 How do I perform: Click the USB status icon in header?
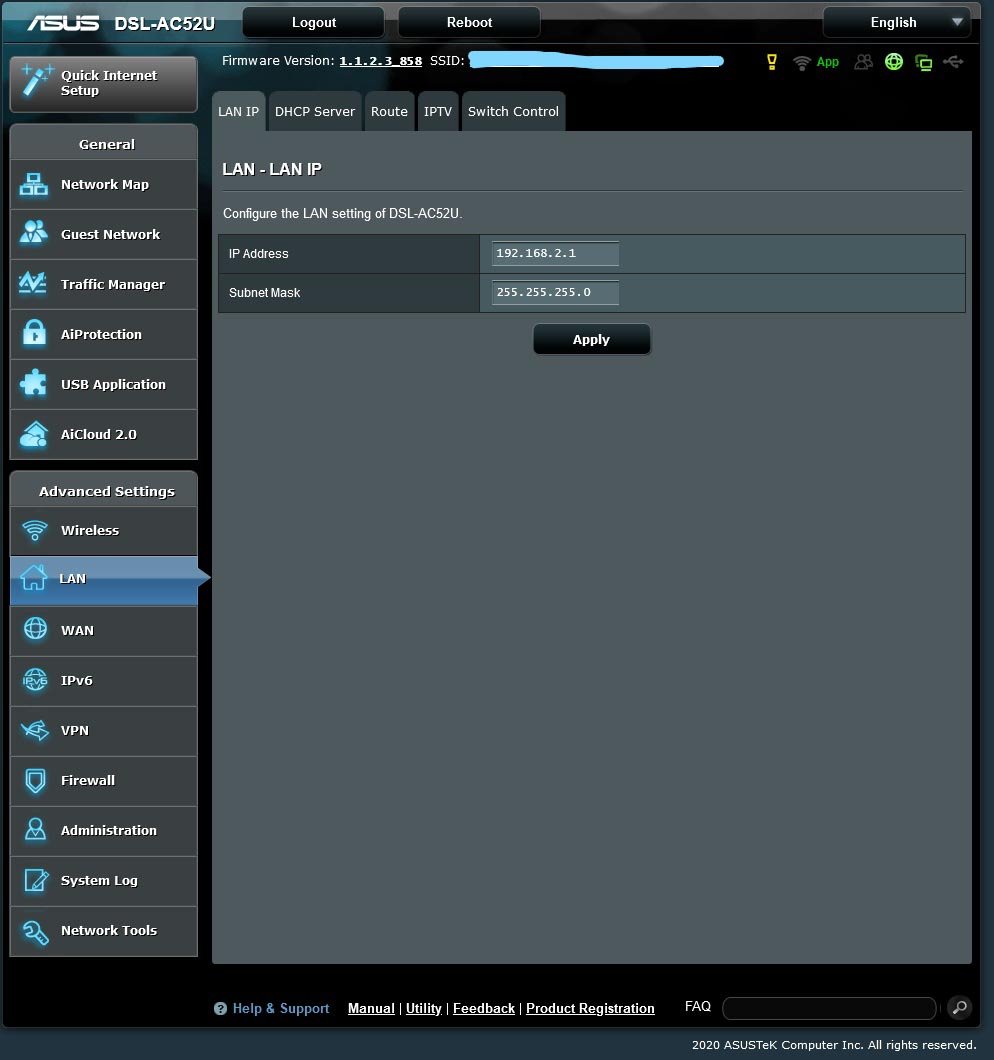coord(953,62)
